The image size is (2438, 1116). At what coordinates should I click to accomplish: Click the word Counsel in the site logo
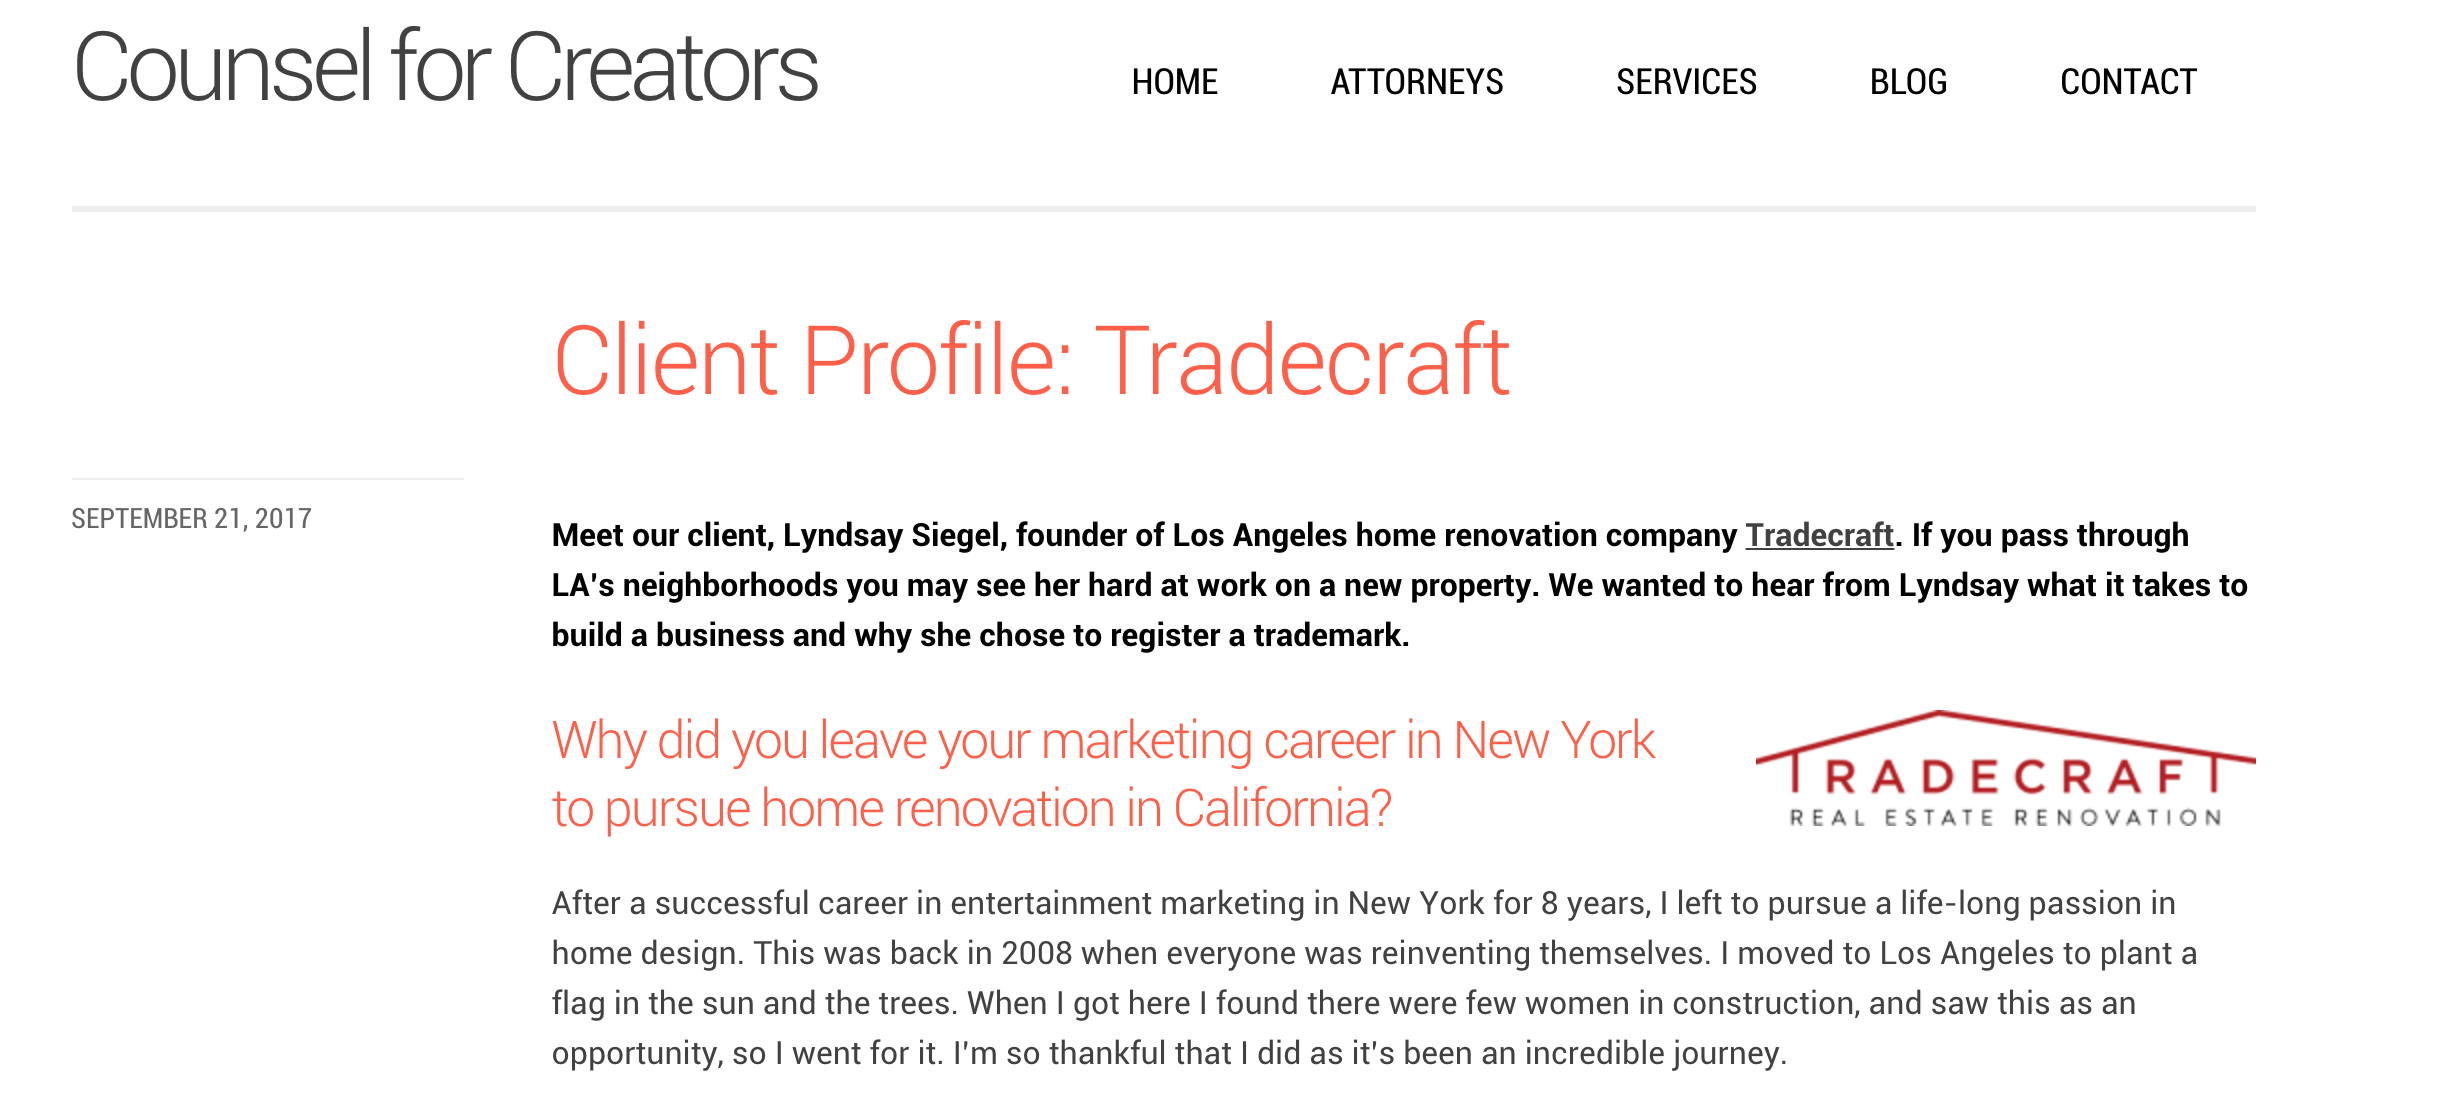(224, 68)
